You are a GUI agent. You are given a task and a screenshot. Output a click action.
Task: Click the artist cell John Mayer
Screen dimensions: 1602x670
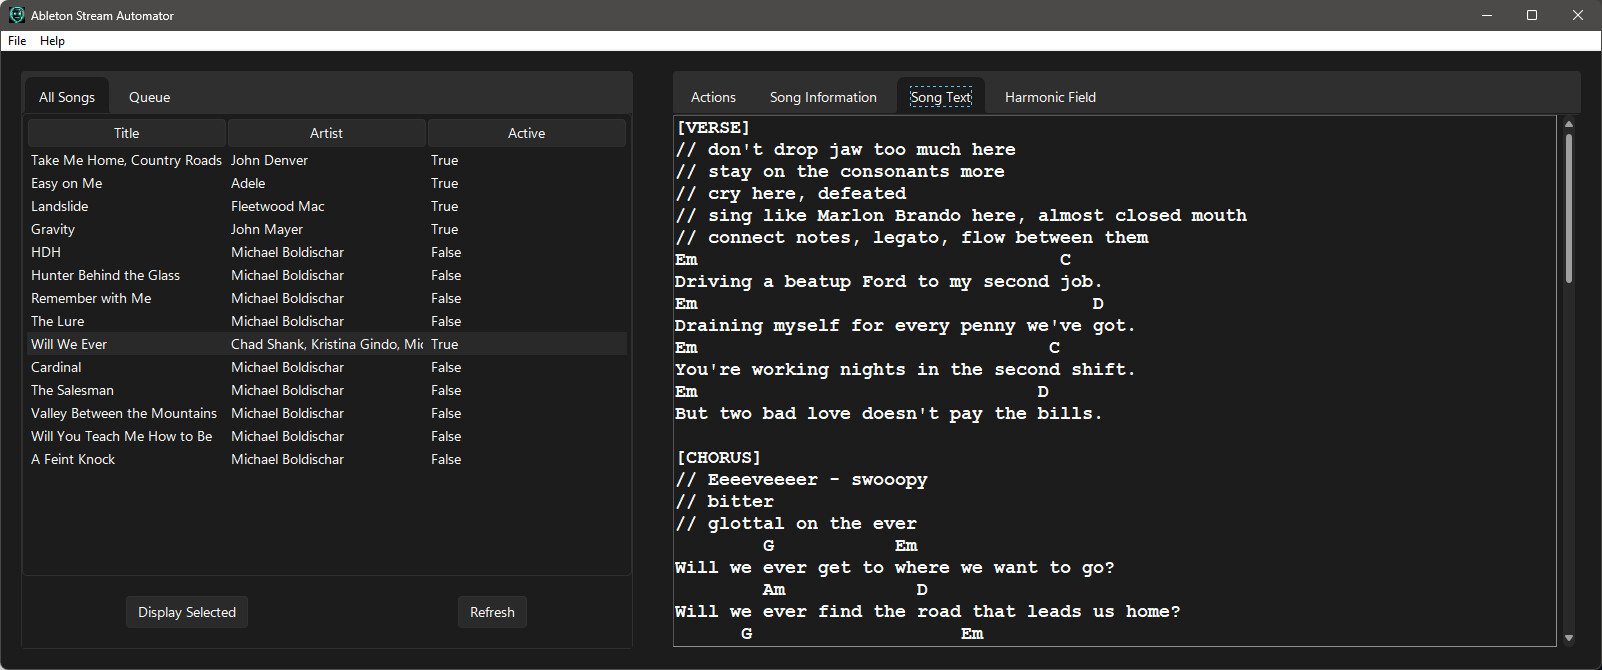click(327, 229)
